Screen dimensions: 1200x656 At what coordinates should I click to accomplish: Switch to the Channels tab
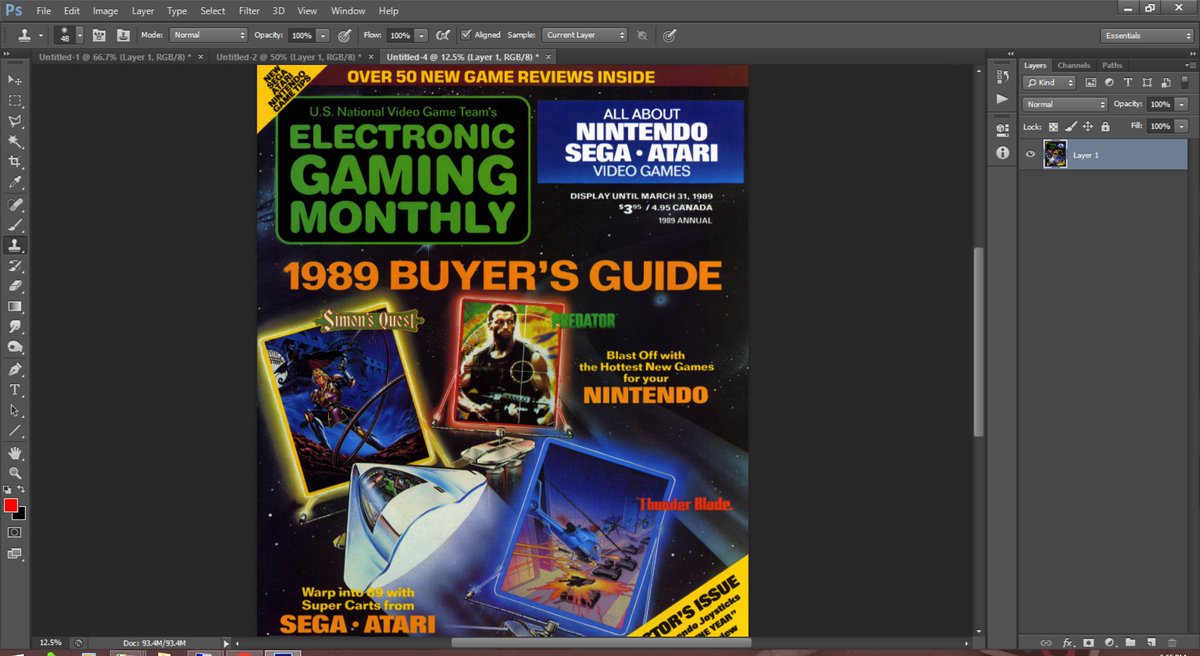[1073, 65]
